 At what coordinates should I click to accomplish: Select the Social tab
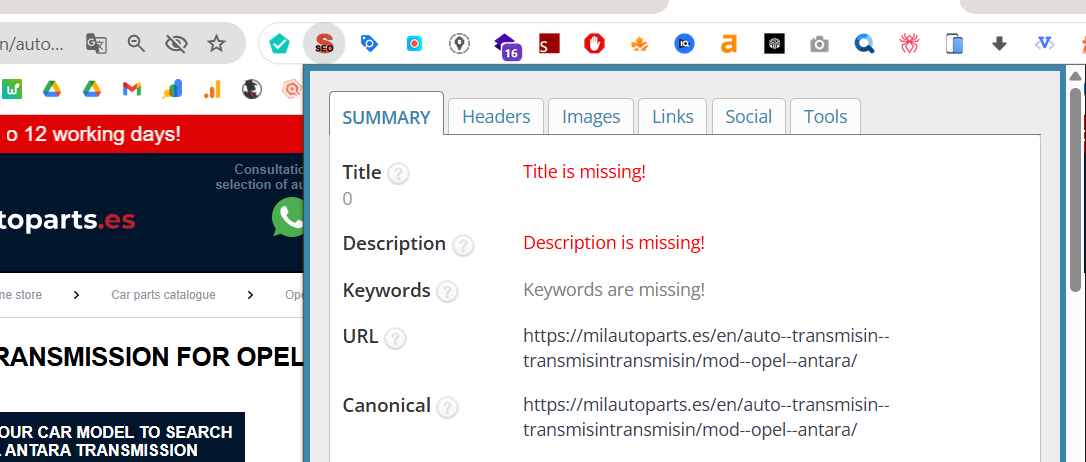(x=748, y=117)
